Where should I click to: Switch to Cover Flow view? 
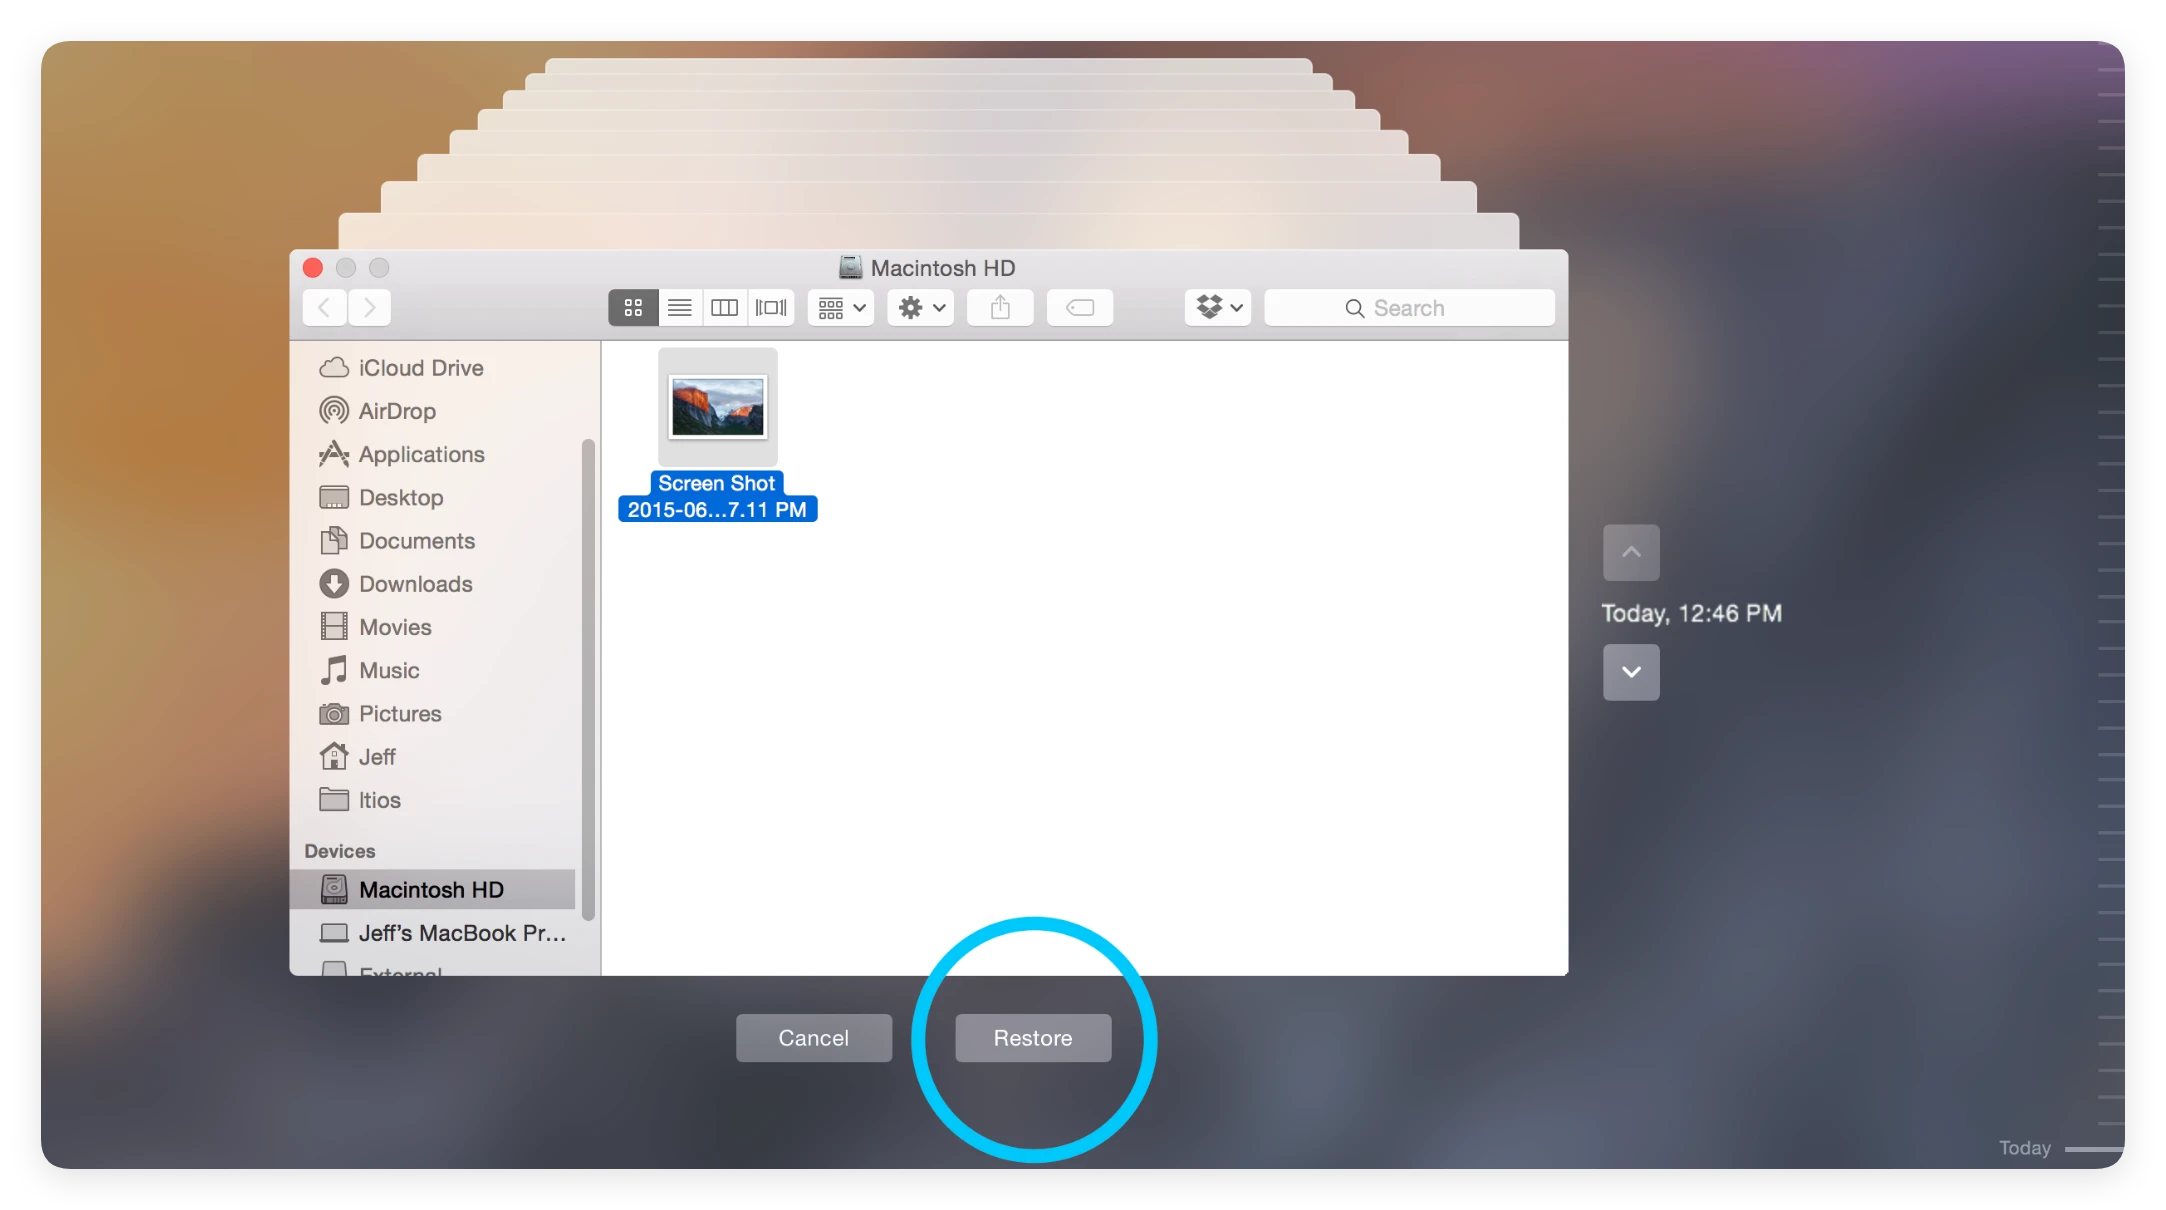[x=771, y=308]
